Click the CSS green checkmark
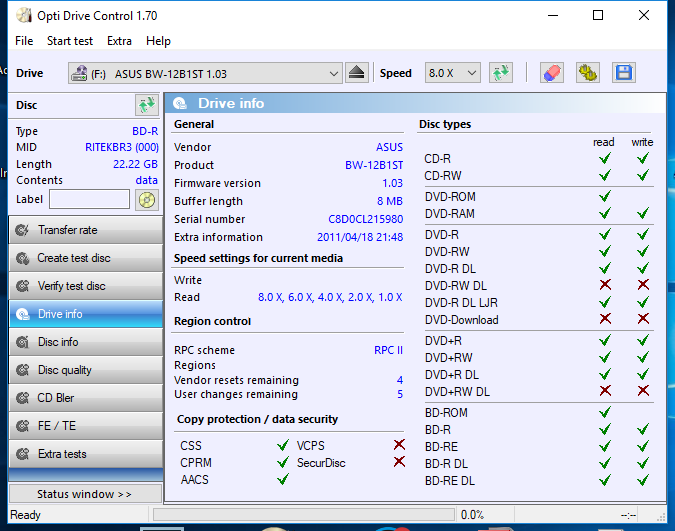Image resolution: width=675 pixels, height=531 pixels. tap(283, 445)
